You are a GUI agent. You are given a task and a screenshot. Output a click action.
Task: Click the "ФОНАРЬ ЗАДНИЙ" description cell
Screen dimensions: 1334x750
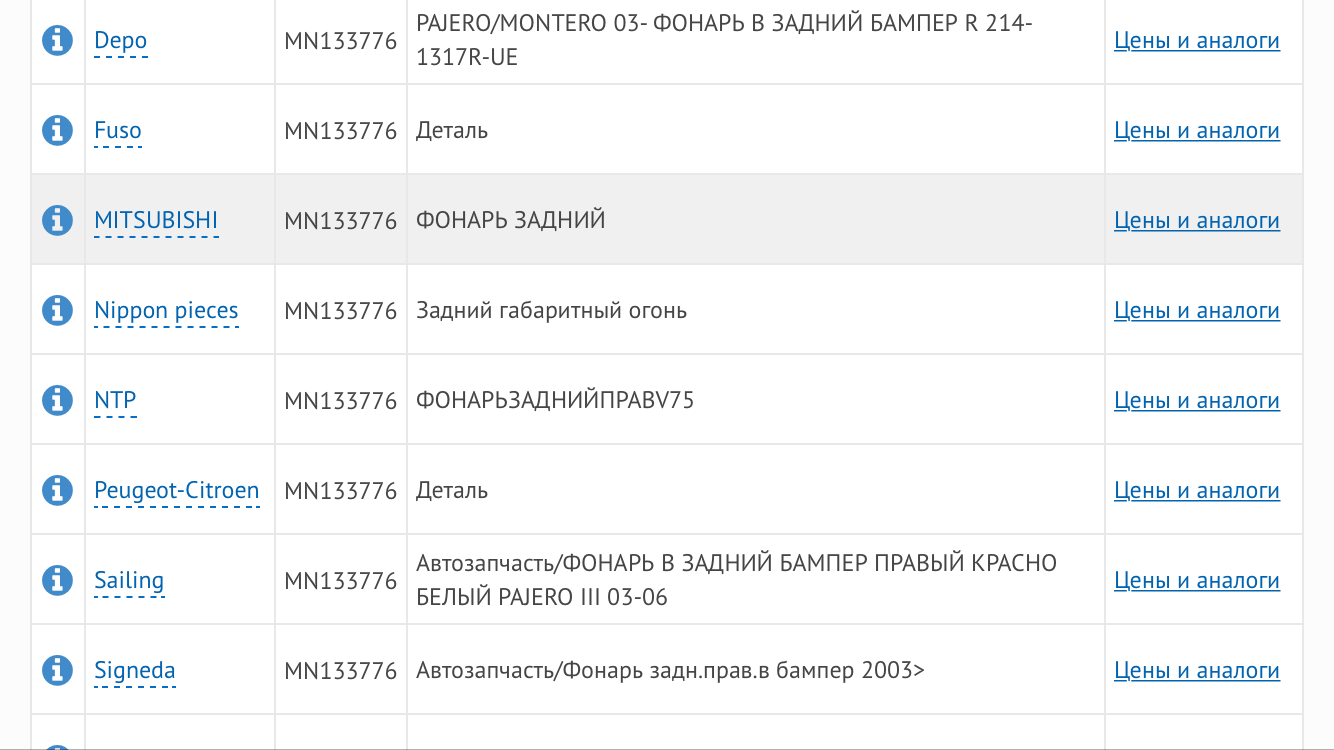point(511,221)
